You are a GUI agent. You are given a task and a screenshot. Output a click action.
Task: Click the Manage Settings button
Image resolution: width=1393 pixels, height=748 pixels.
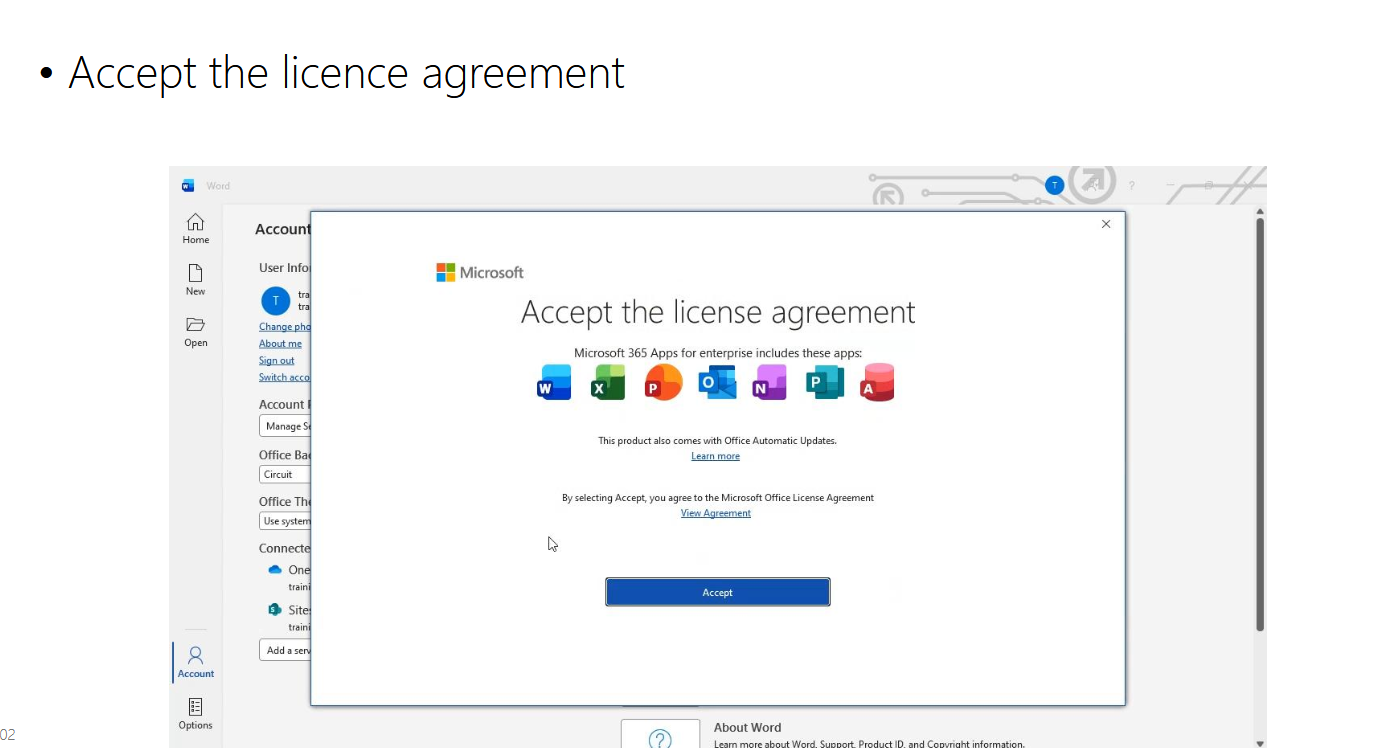(x=285, y=426)
